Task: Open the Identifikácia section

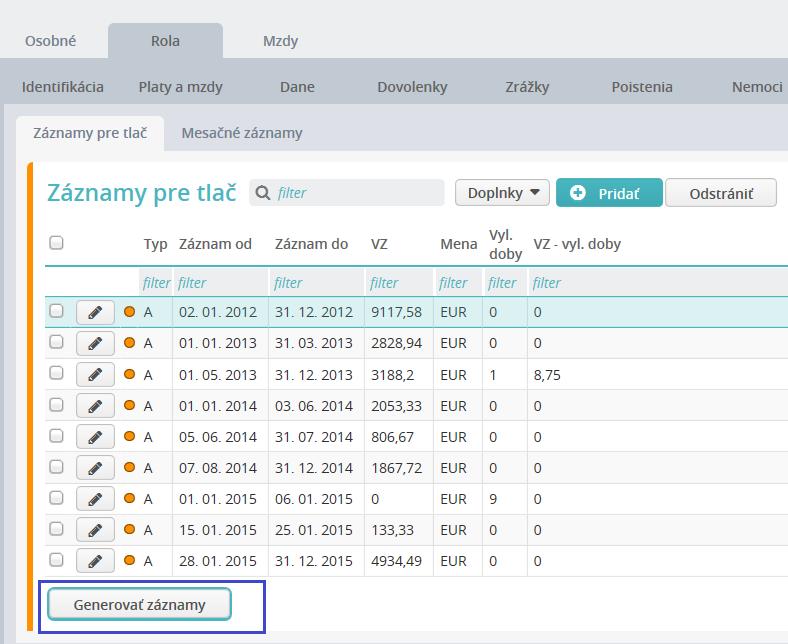Action: (x=63, y=87)
